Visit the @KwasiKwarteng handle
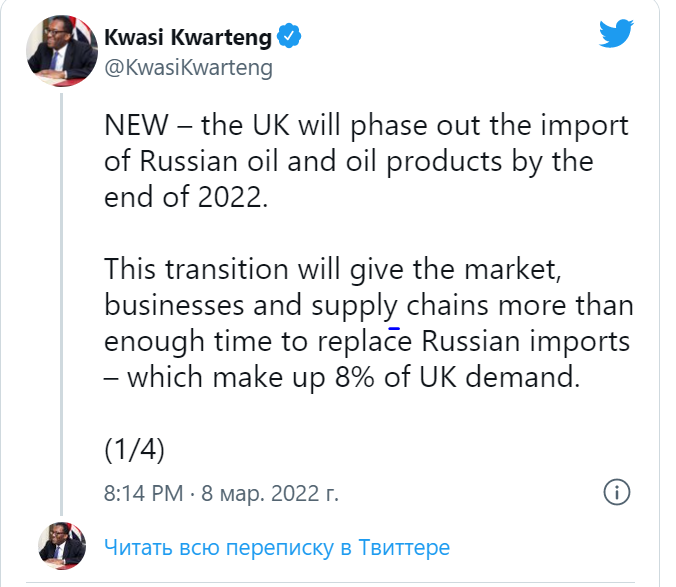The width and height of the screenshot is (676, 587). pos(188,68)
